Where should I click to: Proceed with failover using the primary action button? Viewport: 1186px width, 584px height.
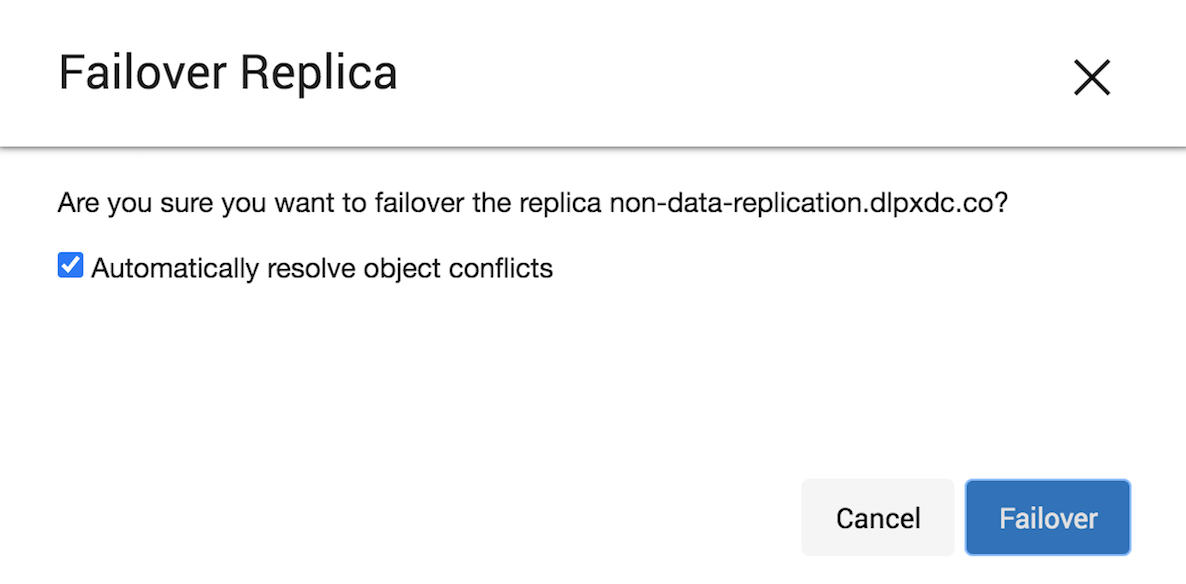[x=1047, y=517]
